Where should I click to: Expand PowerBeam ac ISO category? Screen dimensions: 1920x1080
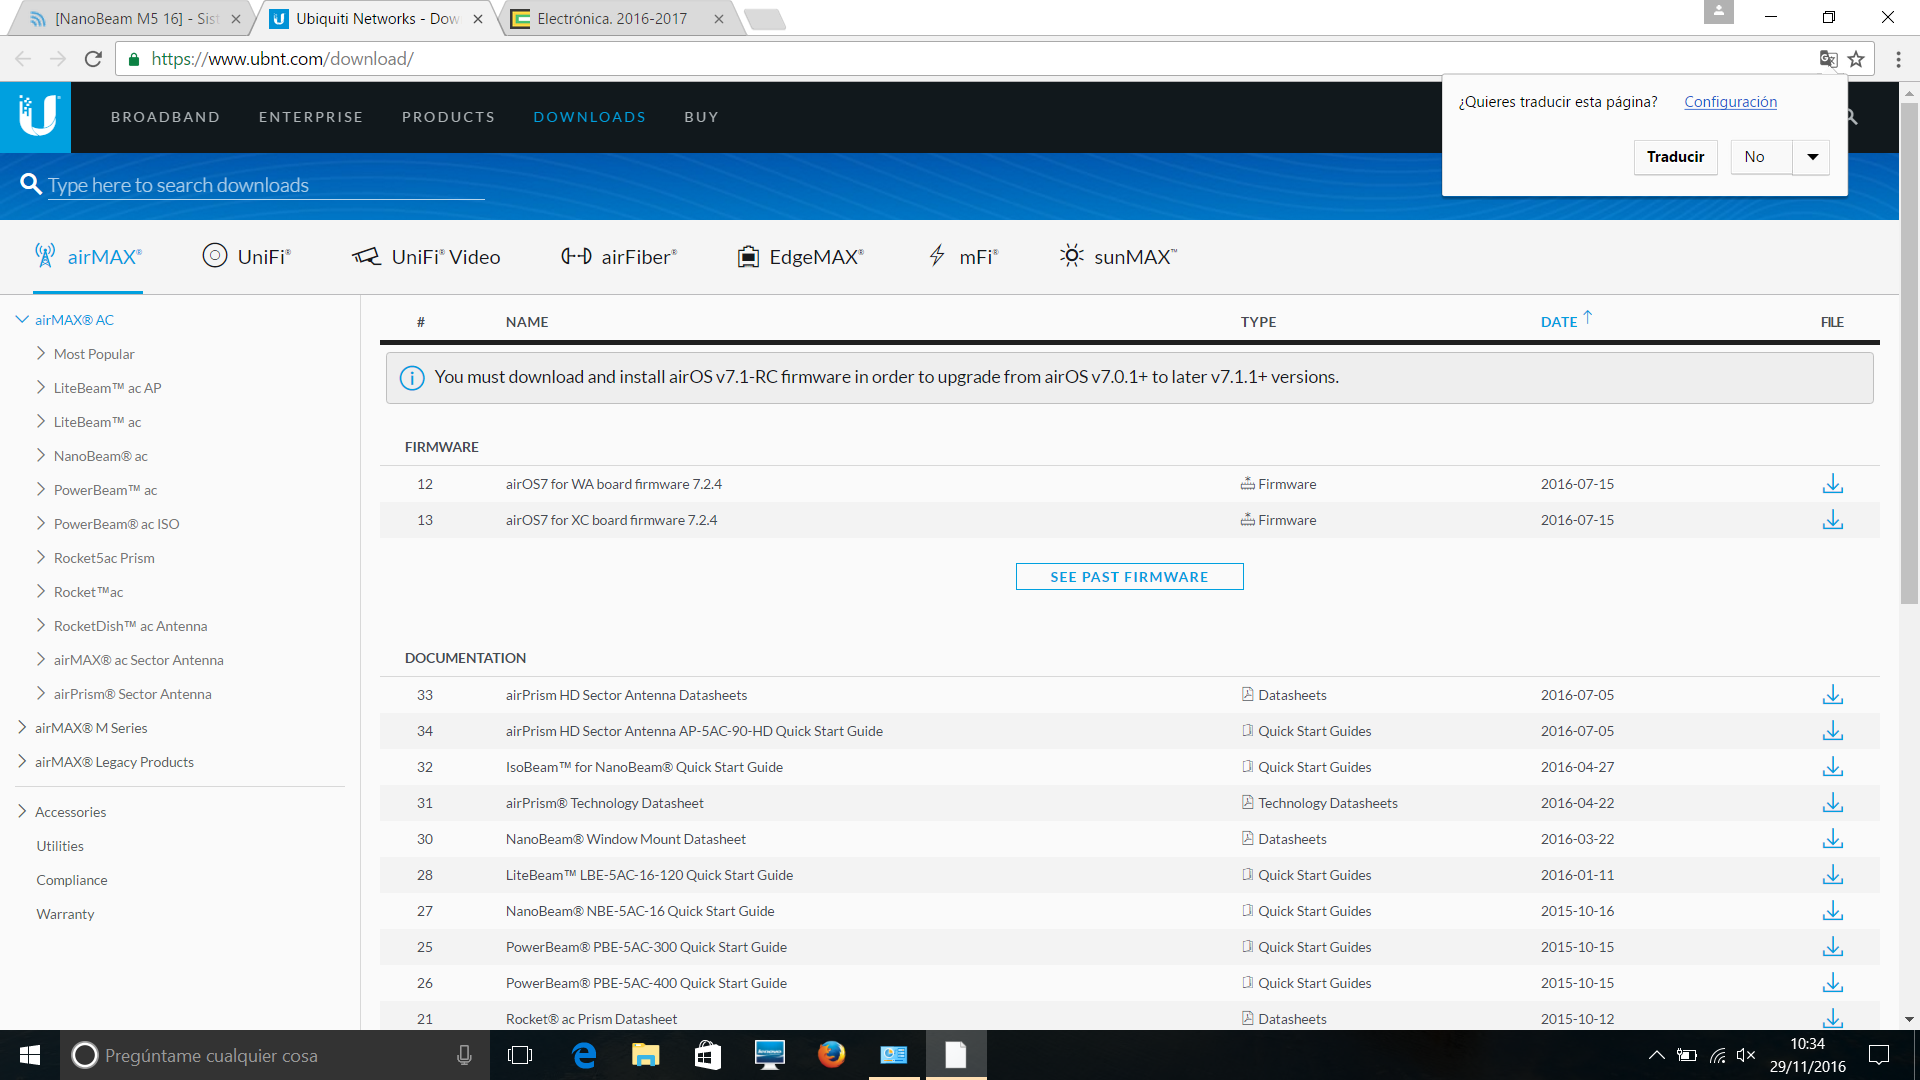[x=41, y=524]
